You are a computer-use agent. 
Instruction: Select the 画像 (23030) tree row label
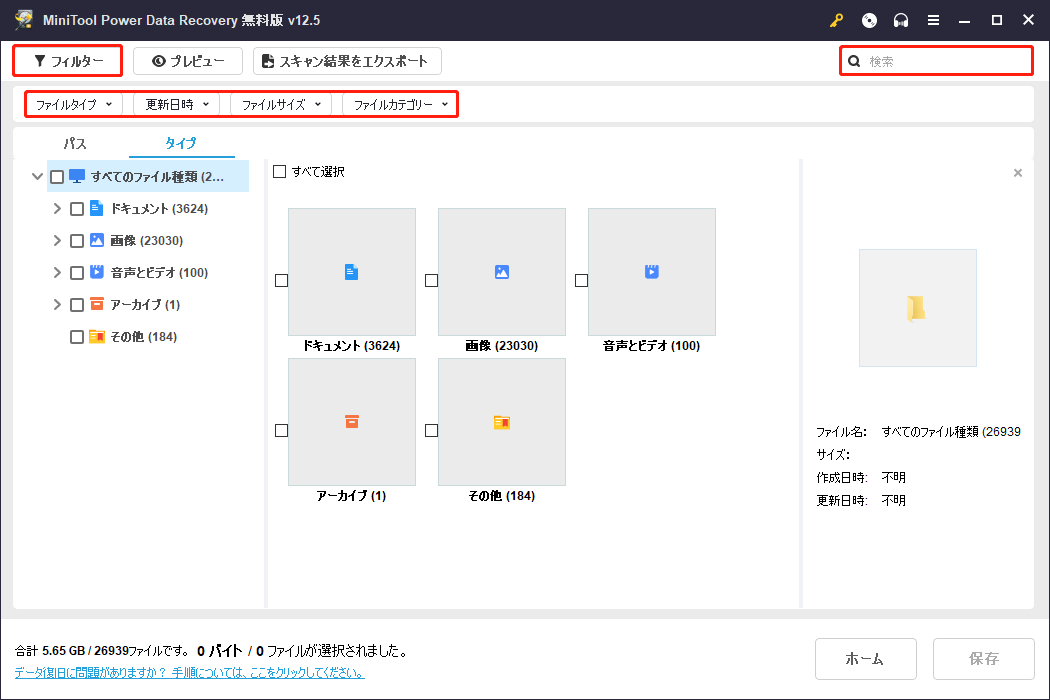tap(147, 240)
